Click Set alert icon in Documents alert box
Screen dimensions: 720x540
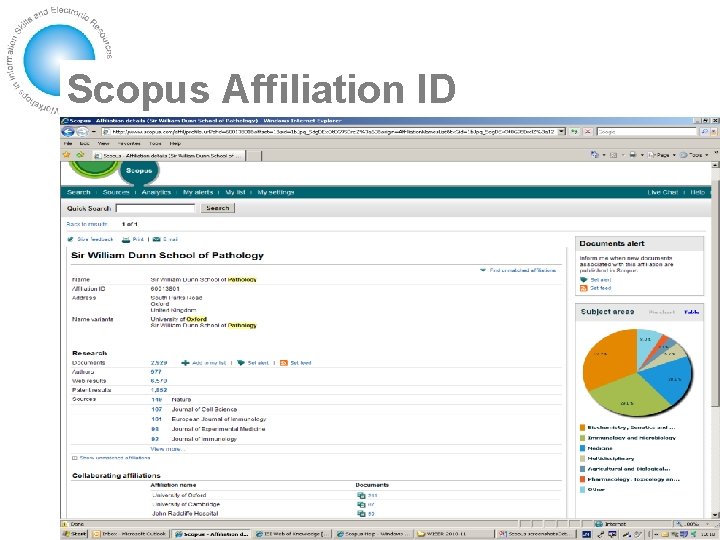[x=584, y=280]
